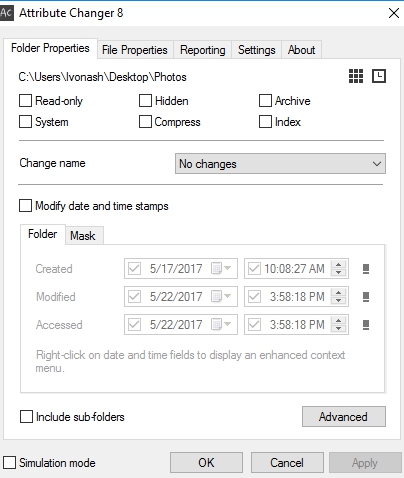Confirm with the OK button
The image size is (404, 478).
206,463
